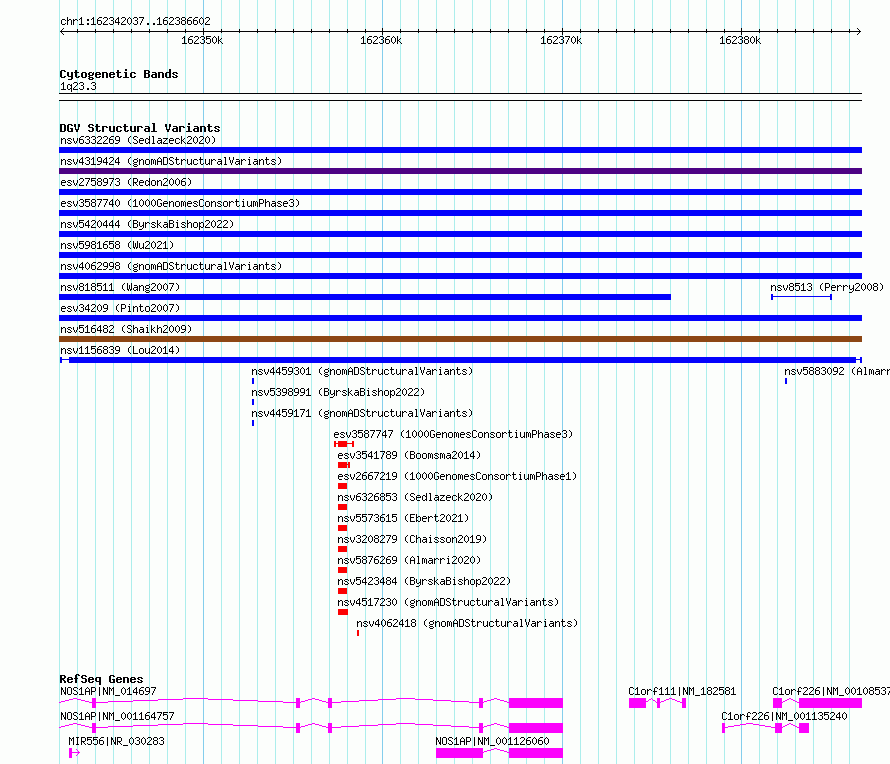Viewport: 890px width, 764px height.
Task: Open the esv2758973 (Redon2006) variant label
Action: (126, 182)
